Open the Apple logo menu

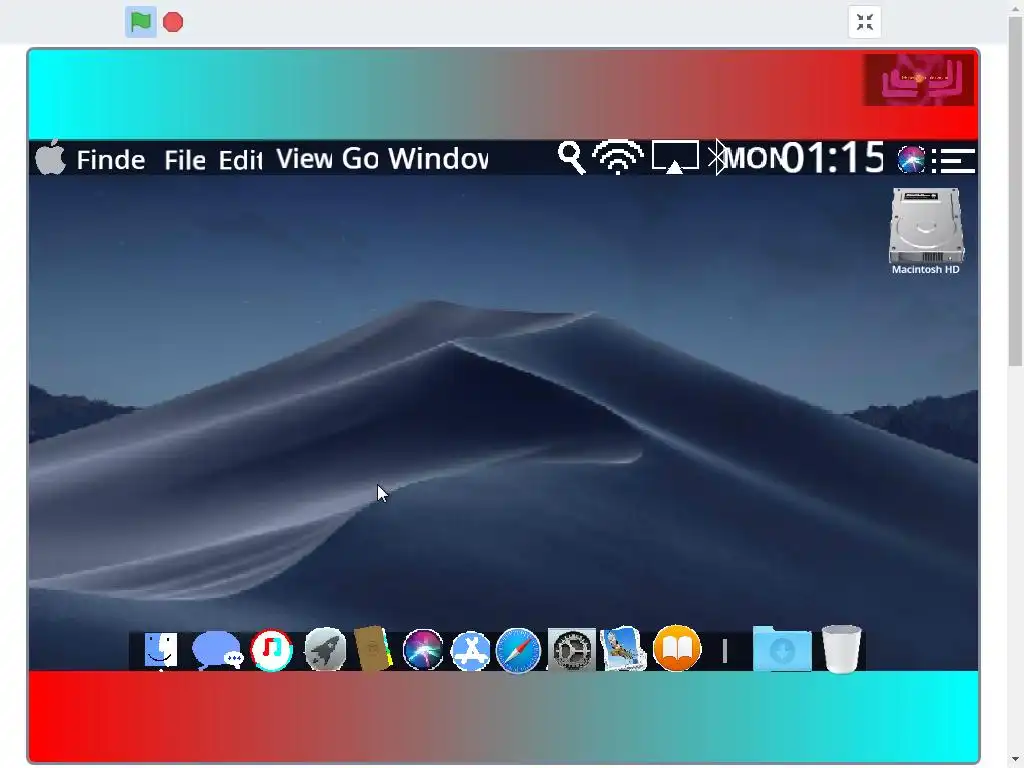[x=50, y=157]
